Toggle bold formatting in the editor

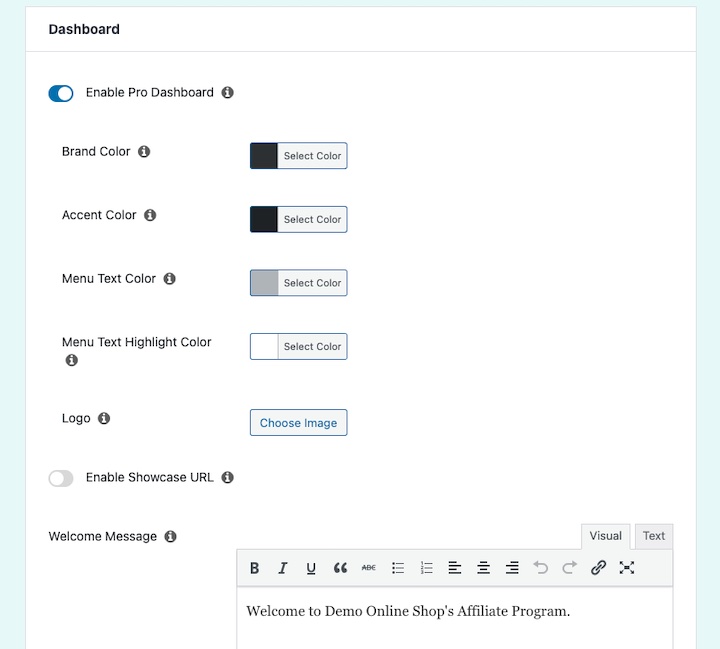[254, 568]
